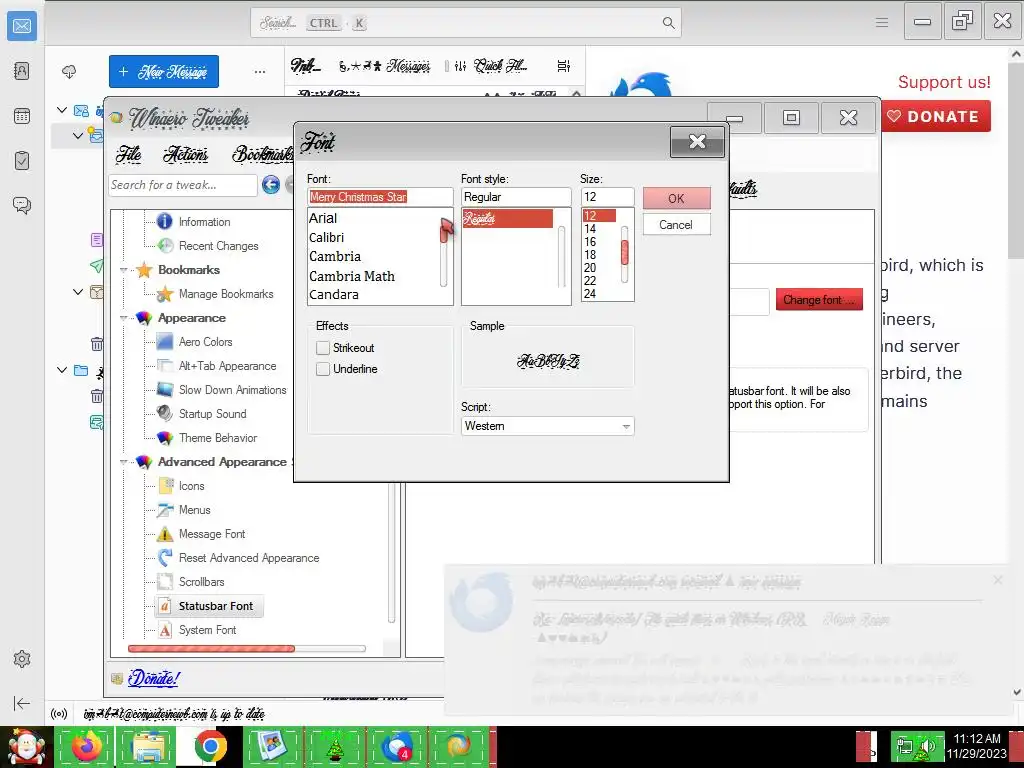Open Thunderbird settings gear icon
The width and height of the screenshot is (1024, 768).
pos(22,659)
